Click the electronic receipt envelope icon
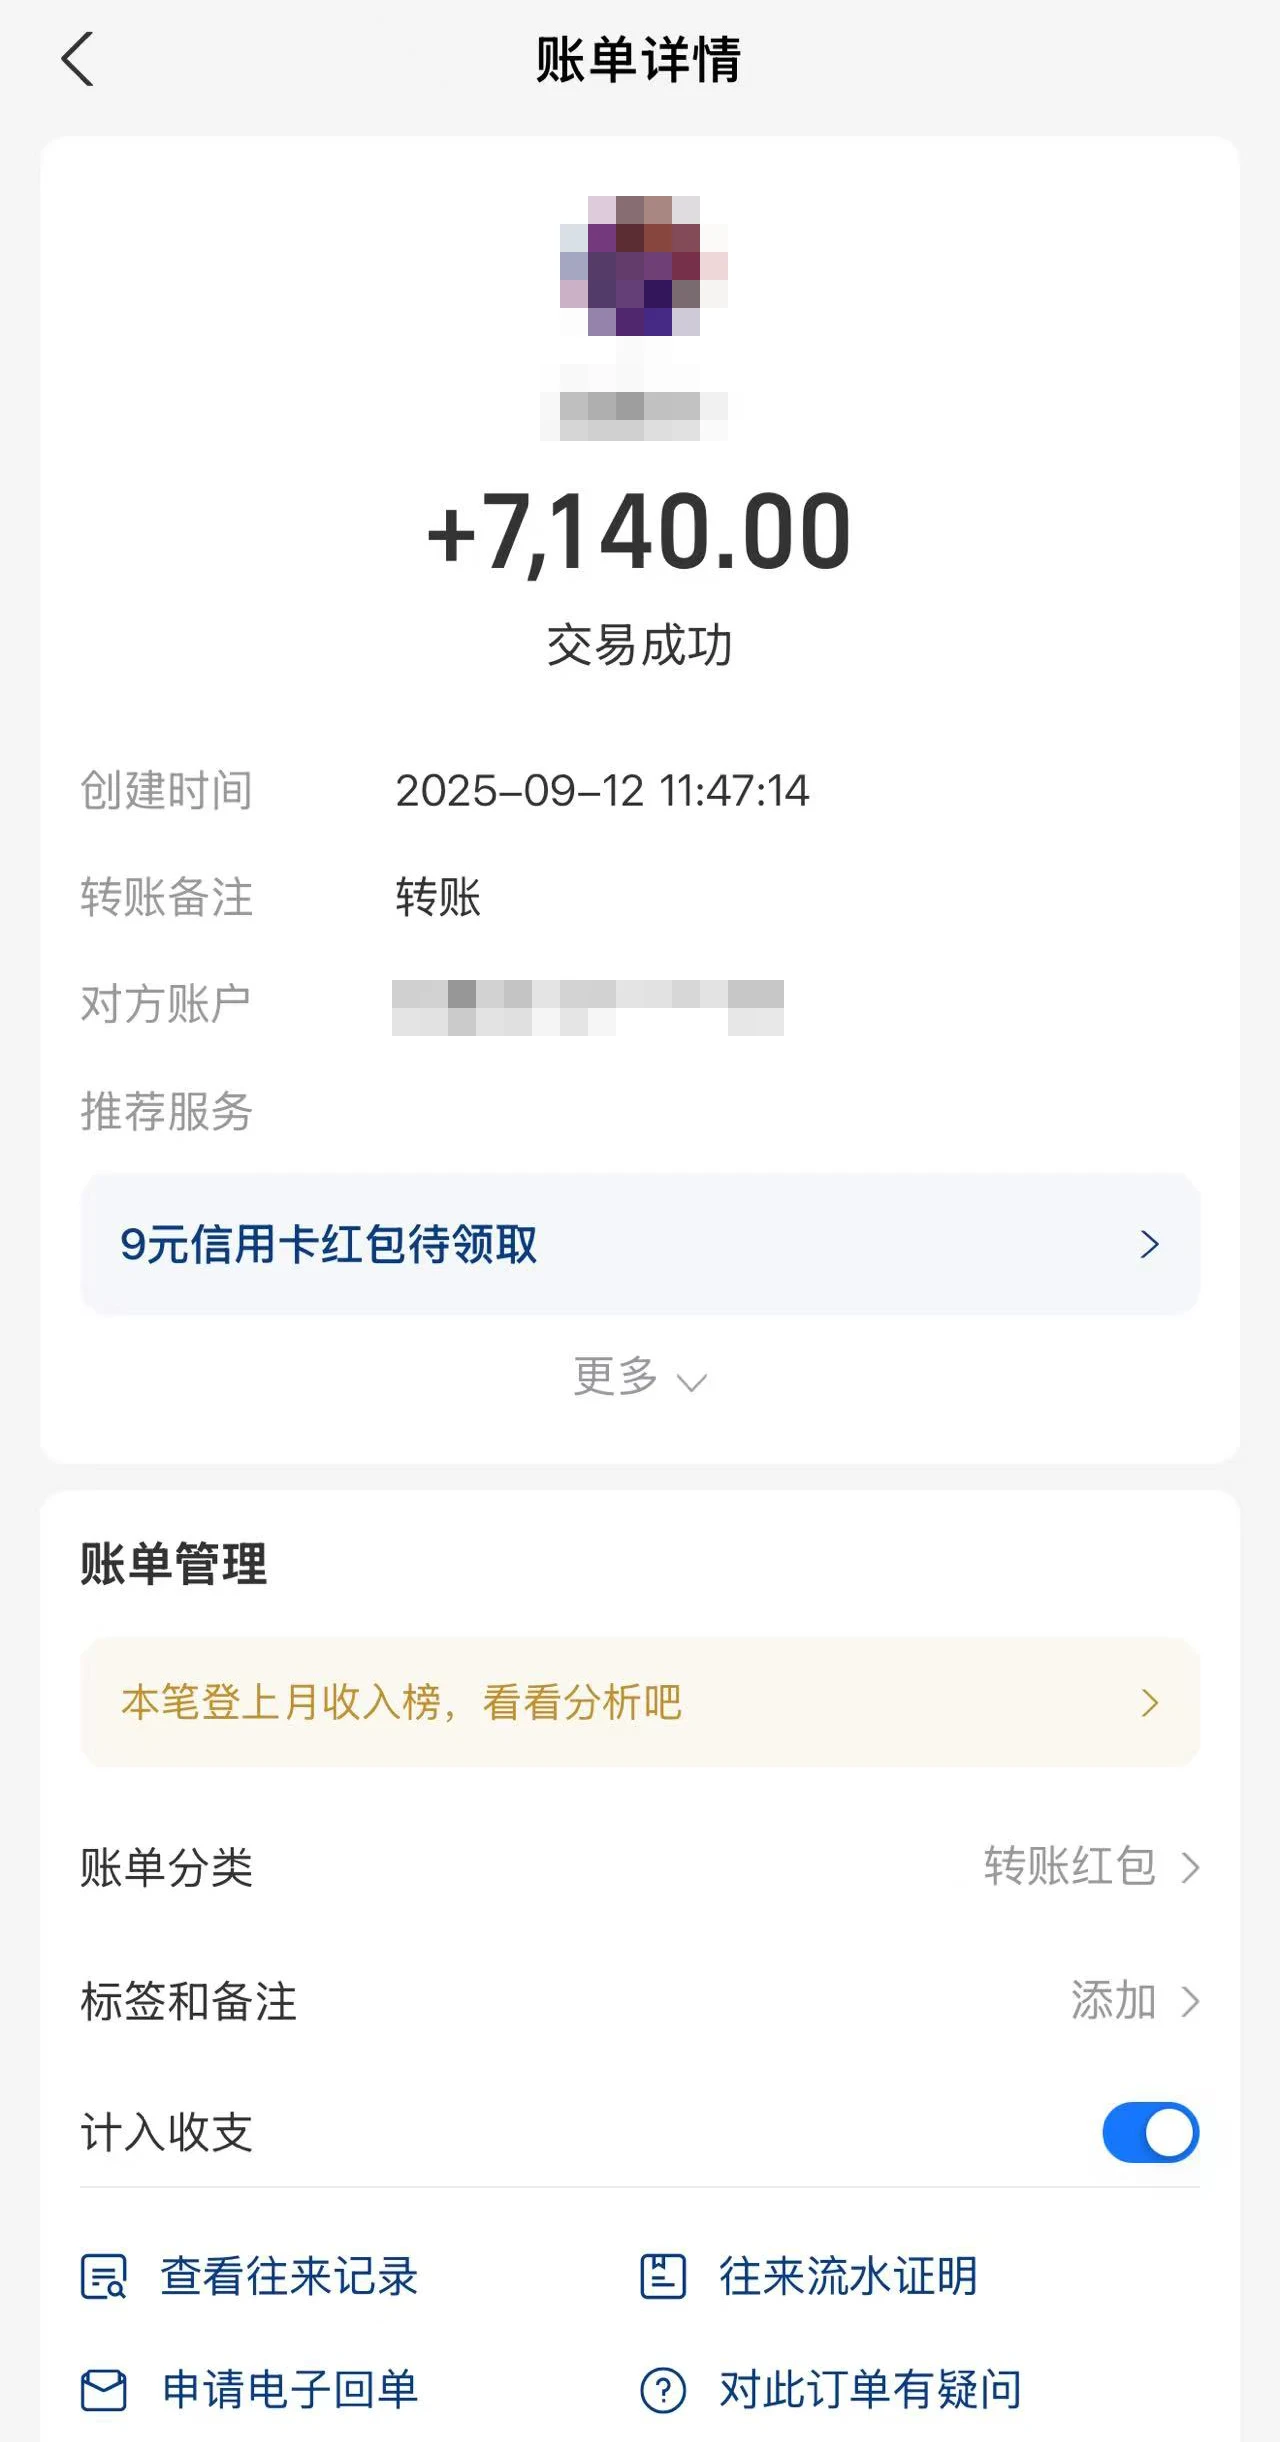 pos(104,2390)
